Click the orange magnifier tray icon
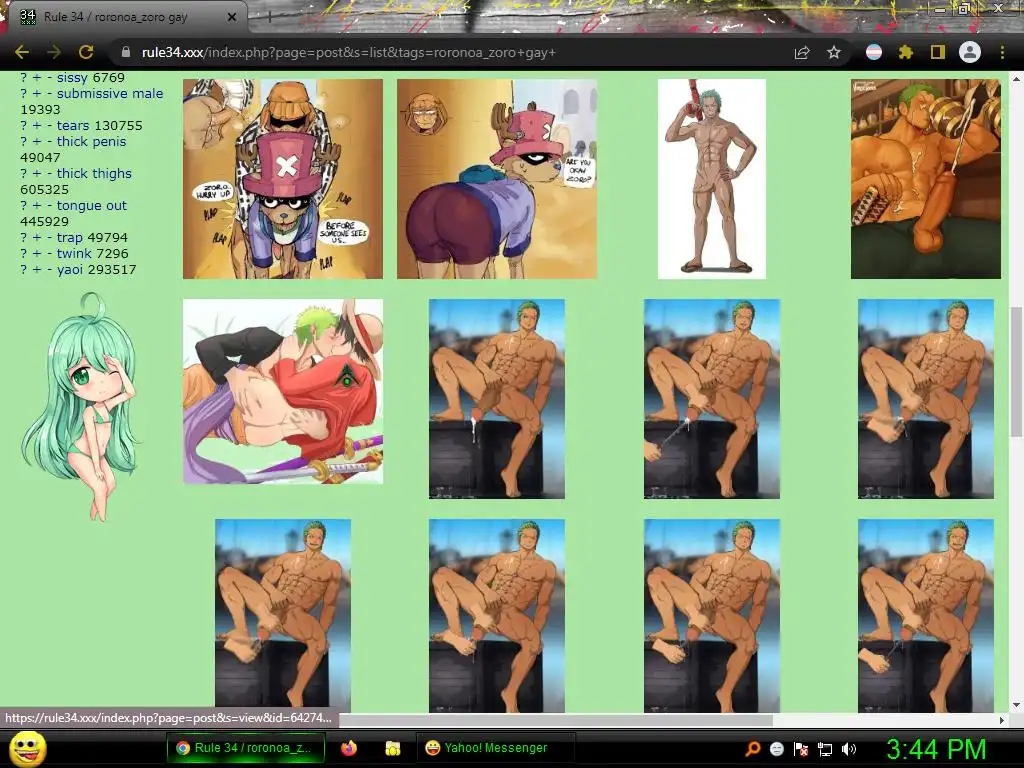 [x=752, y=749]
